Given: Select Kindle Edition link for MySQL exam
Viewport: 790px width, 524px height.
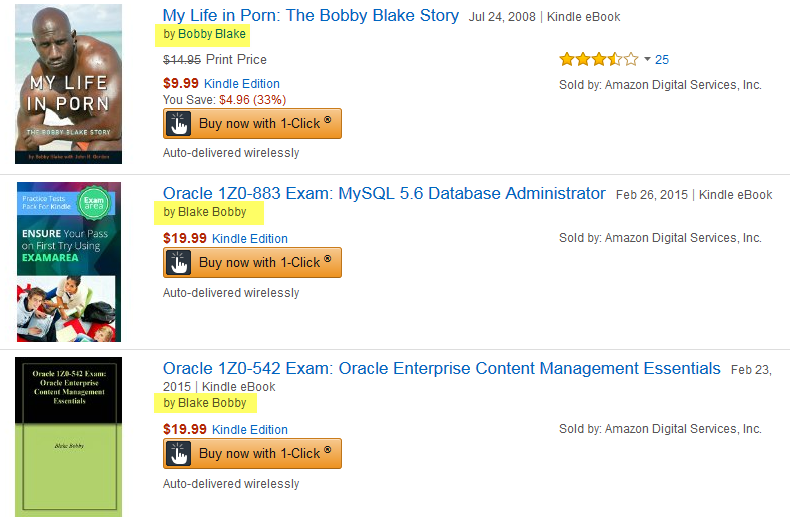Looking at the screenshot, I should click(250, 238).
